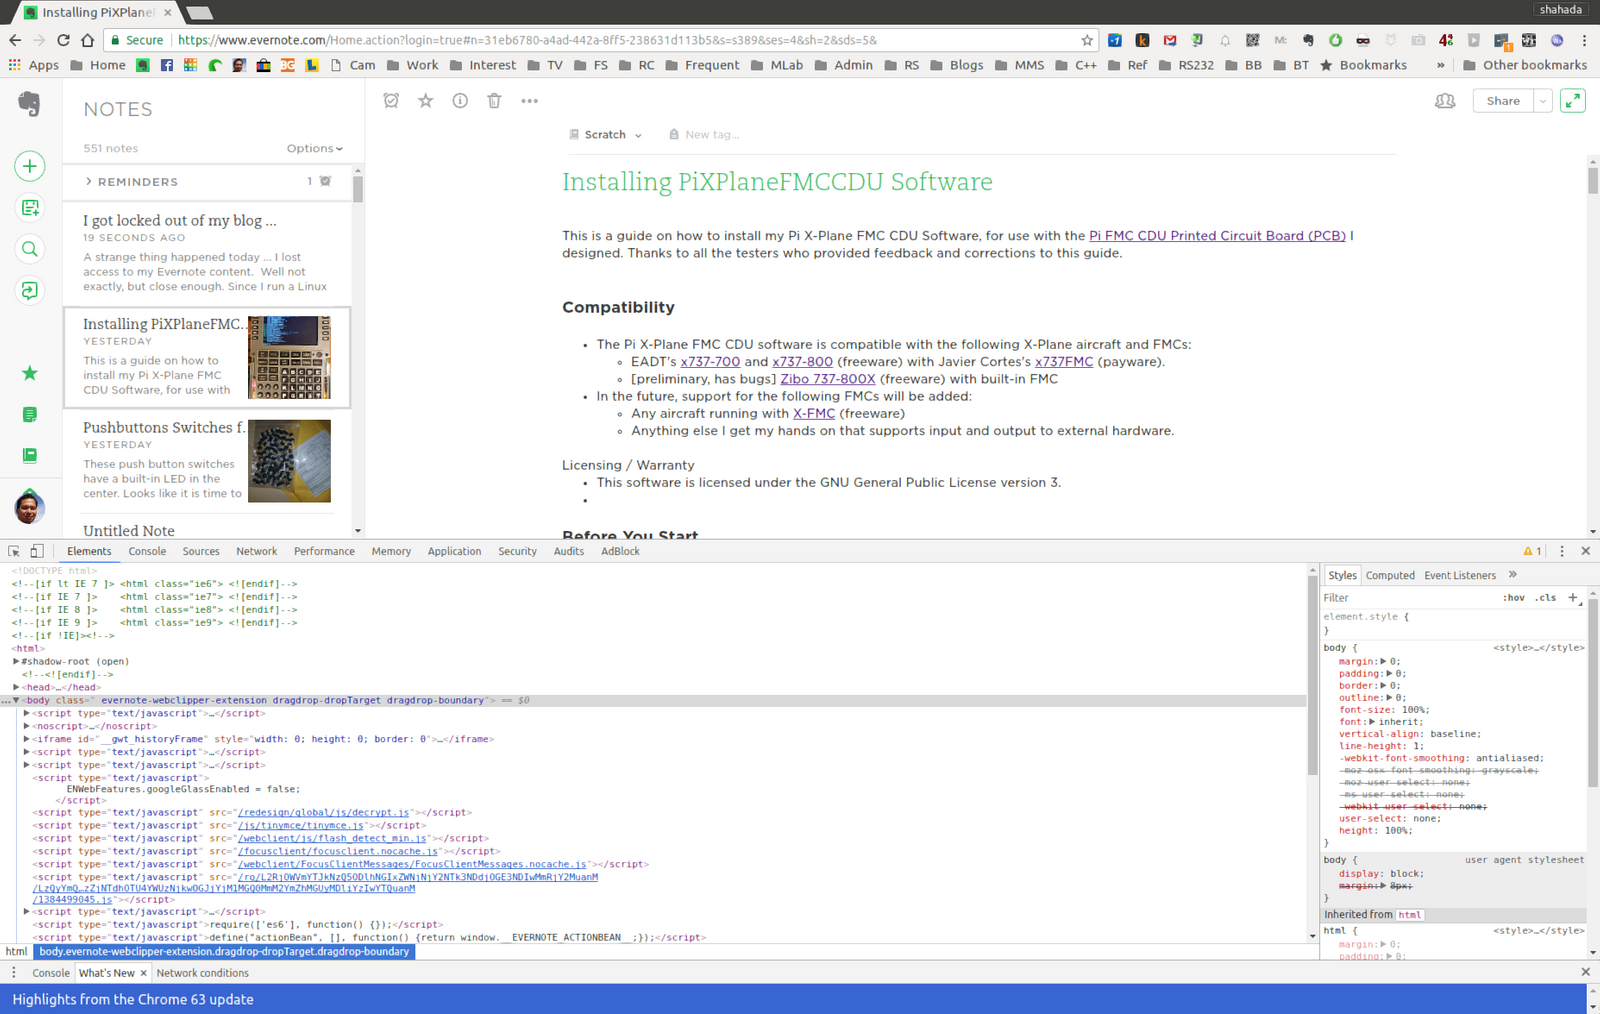Toggle the .cls class editor
The width and height of the screenshot is (1600, 1014).
[1546, 598]
